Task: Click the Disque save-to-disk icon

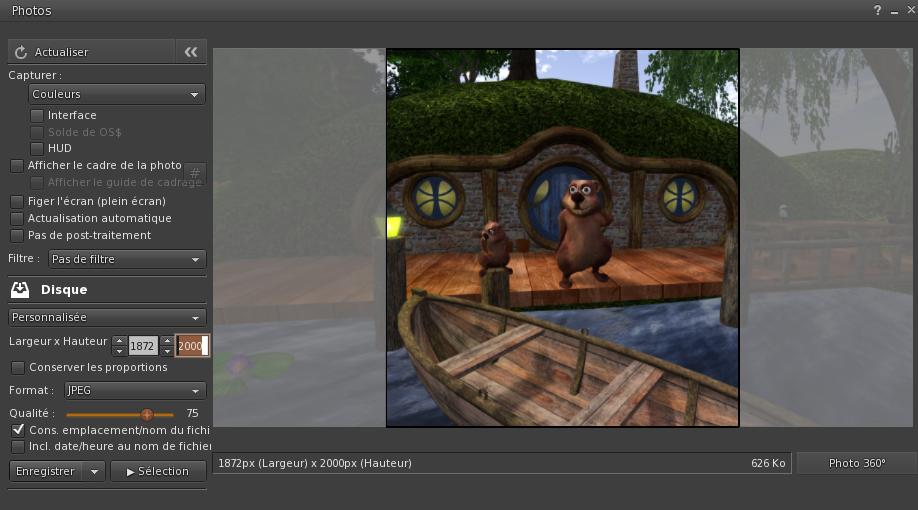Action: point(20,290)
